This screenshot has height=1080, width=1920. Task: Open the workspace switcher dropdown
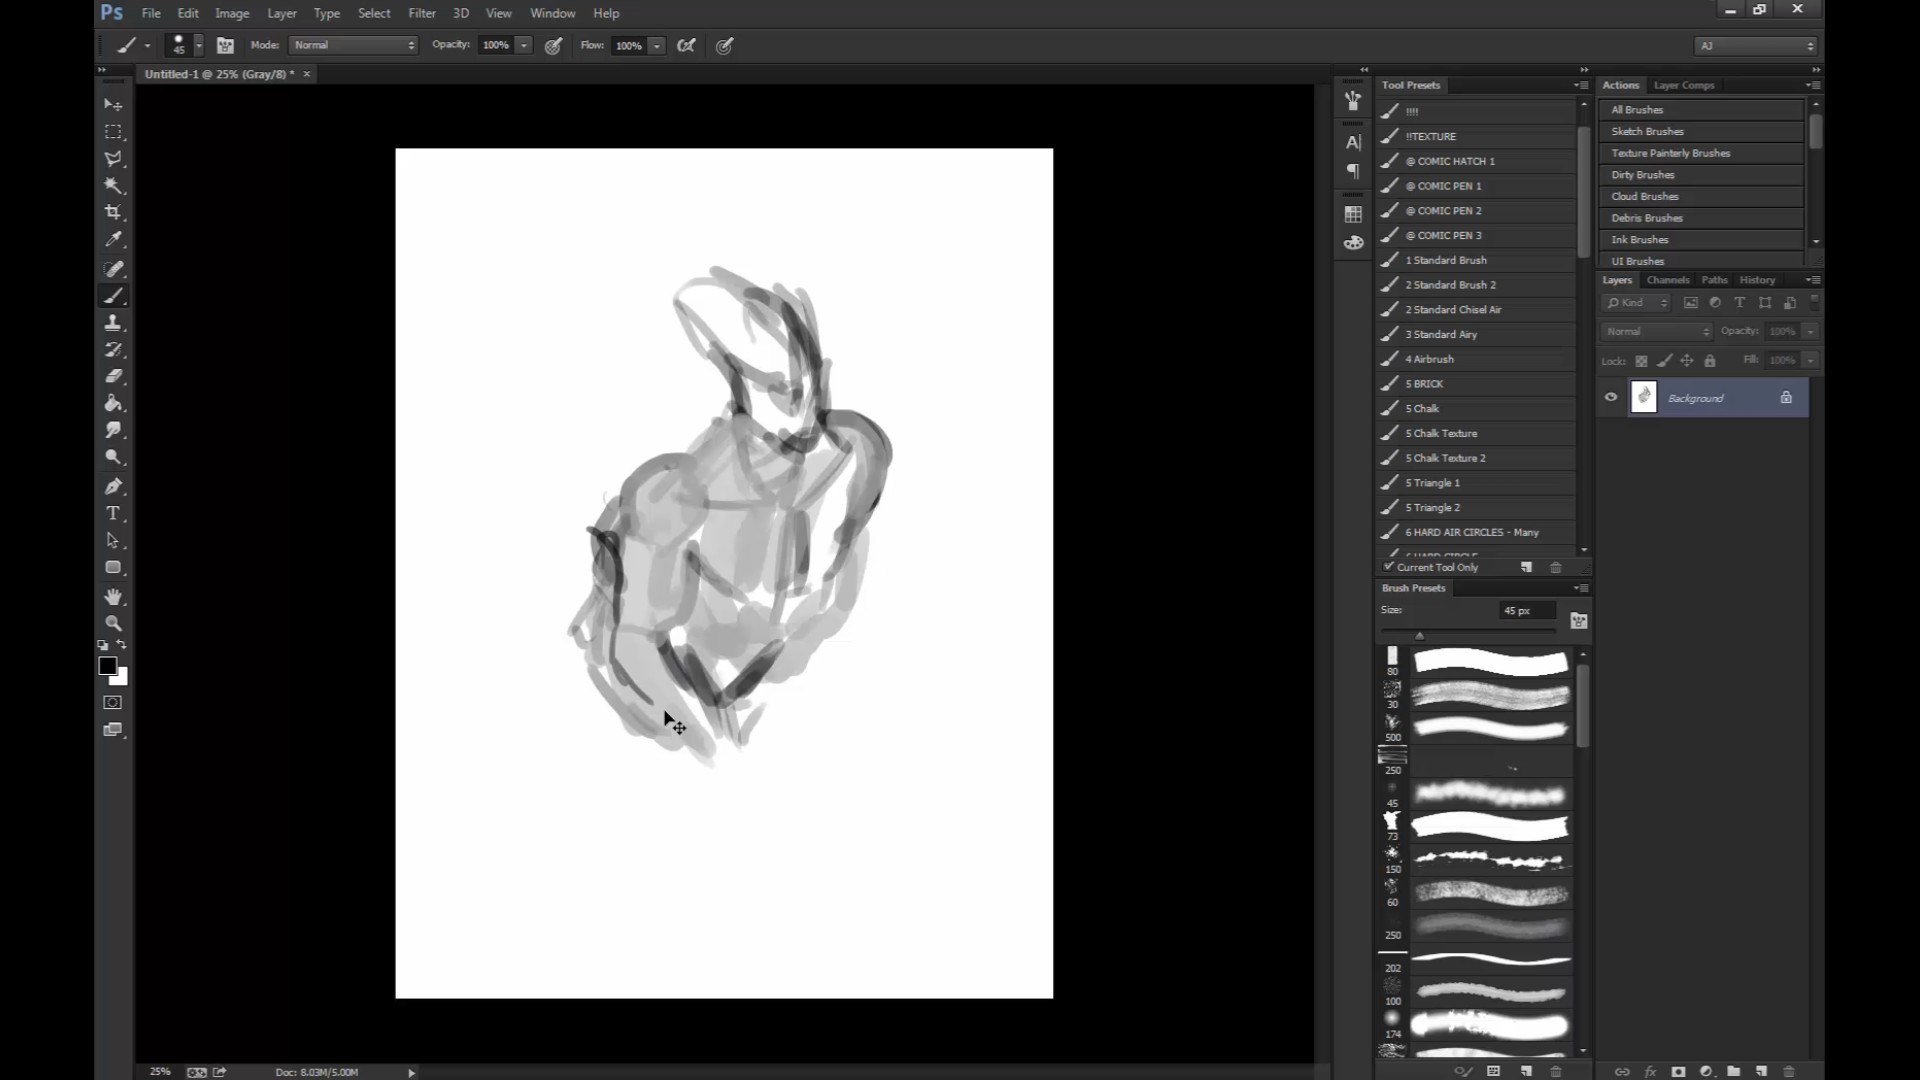[x=1756, y=45]
